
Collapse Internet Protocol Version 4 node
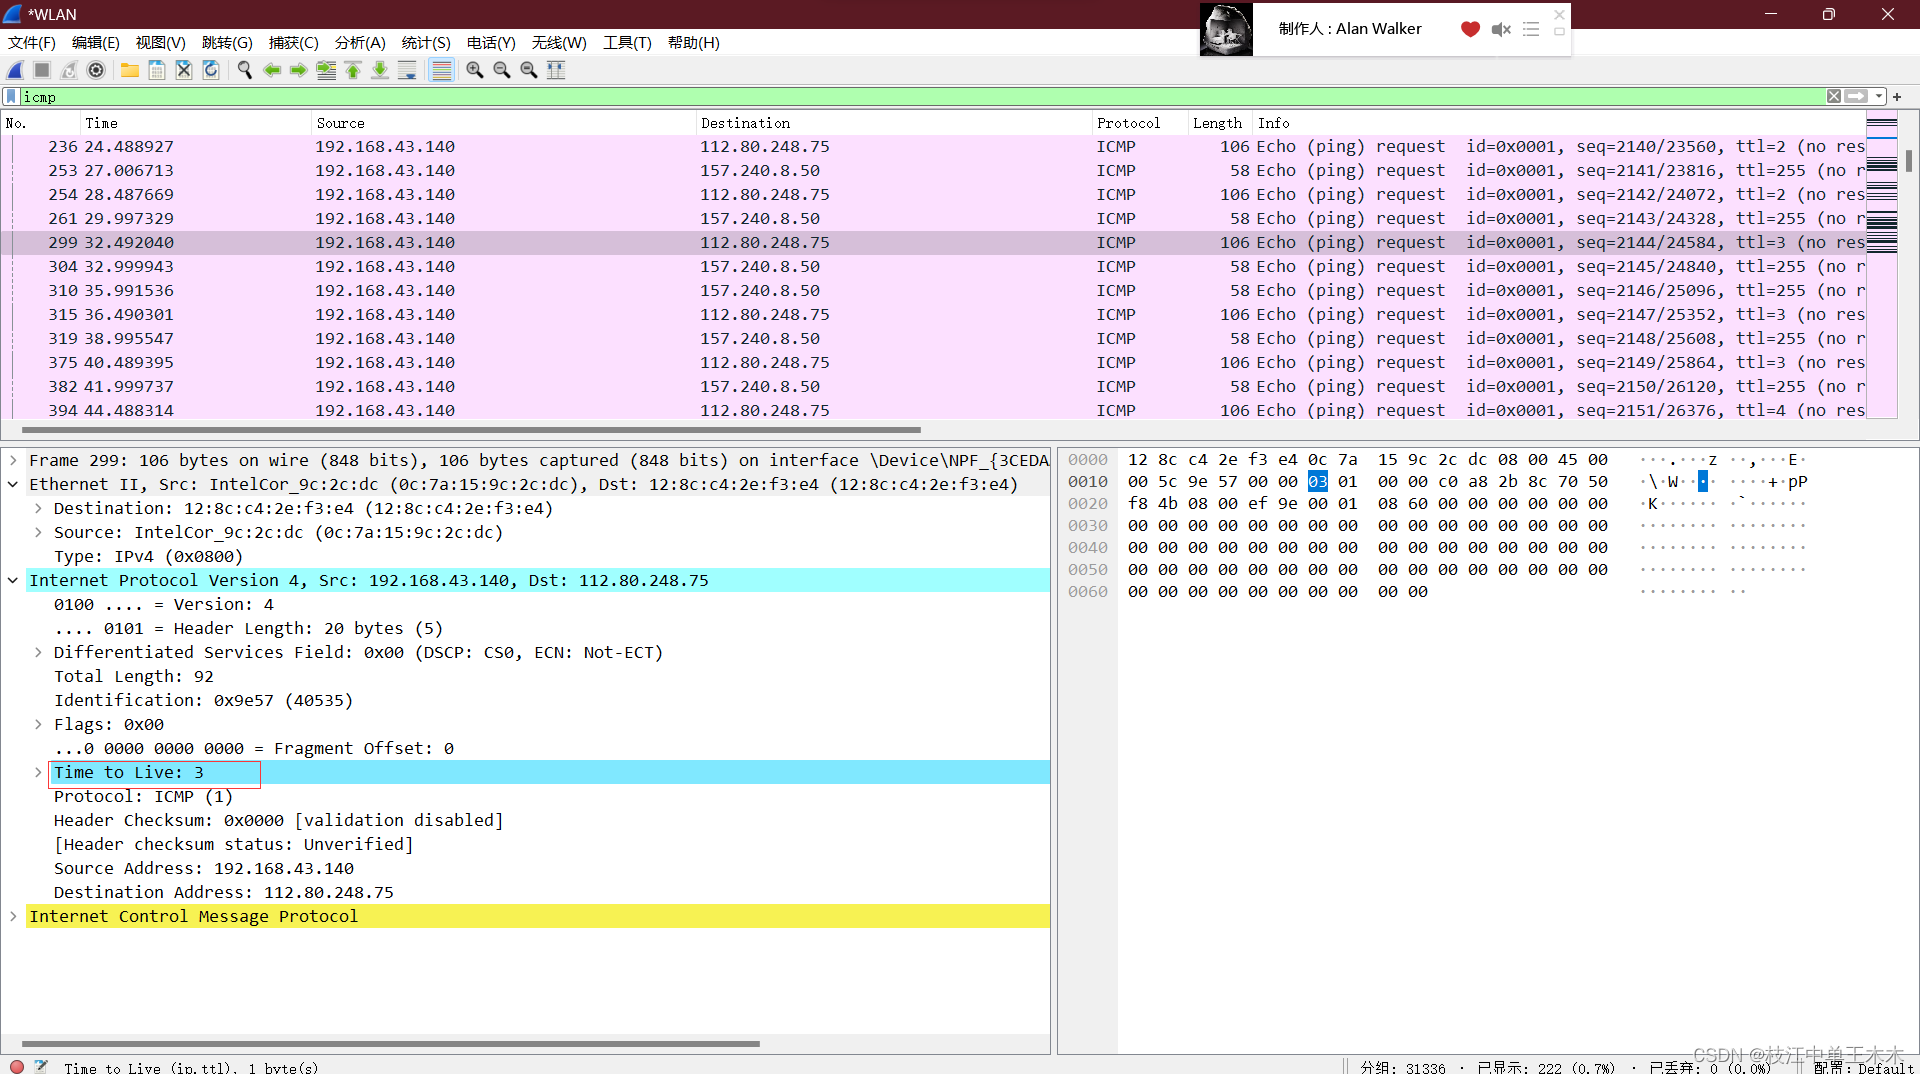13,580
